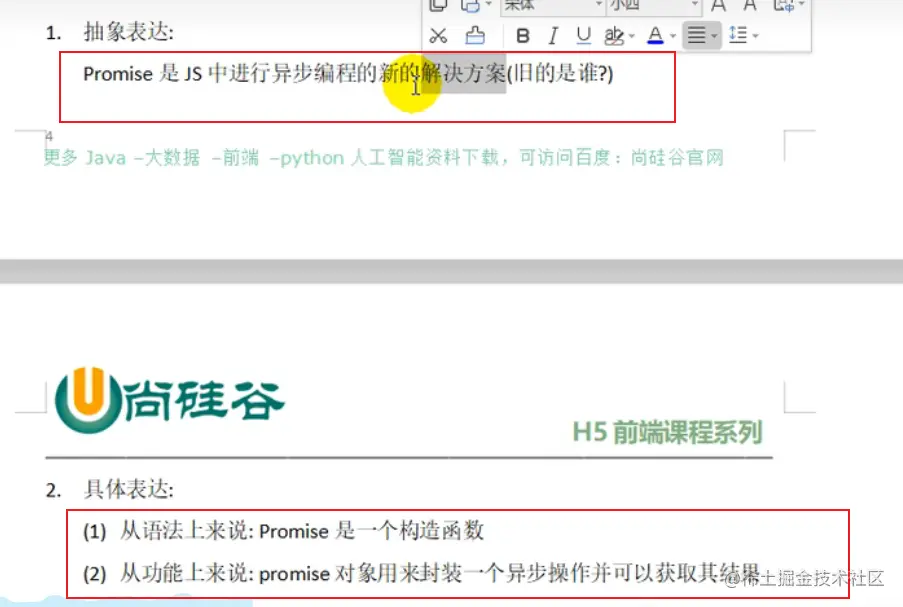The height and width of the screenshot is (607, 903).
Task: Click the text '(旧的是谁?)'
Action: pyautogui.click(x=560, y=73)
